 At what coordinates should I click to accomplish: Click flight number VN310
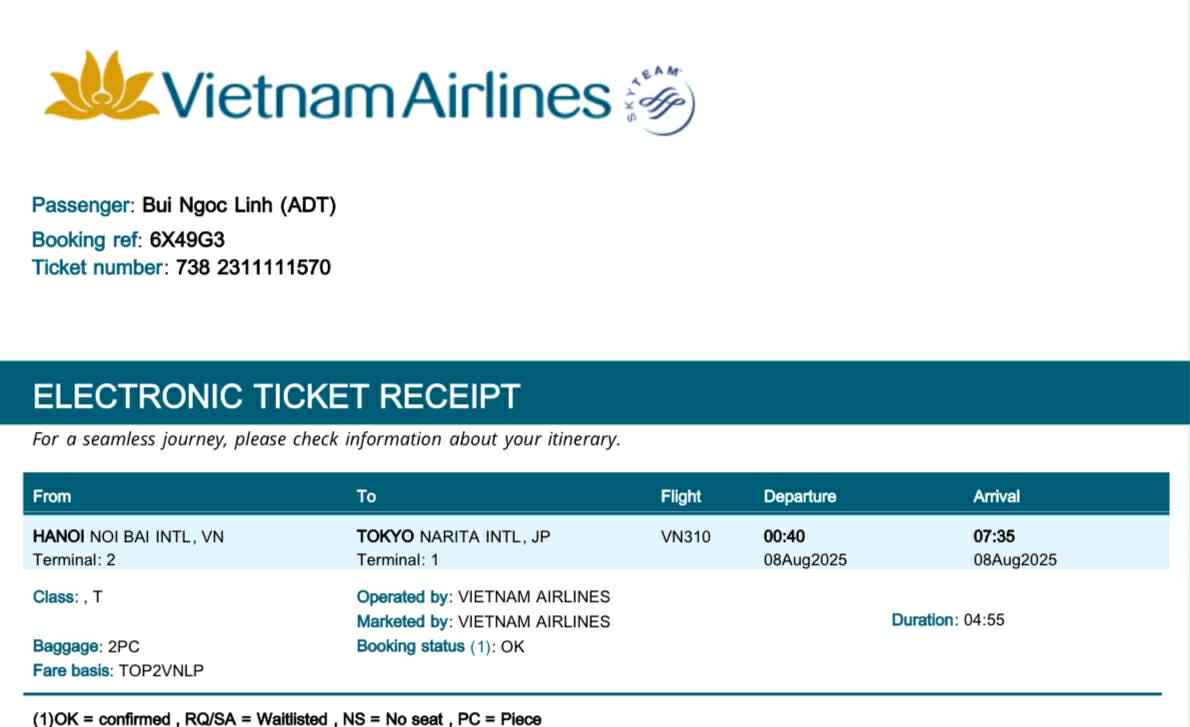tap(685, 537)
